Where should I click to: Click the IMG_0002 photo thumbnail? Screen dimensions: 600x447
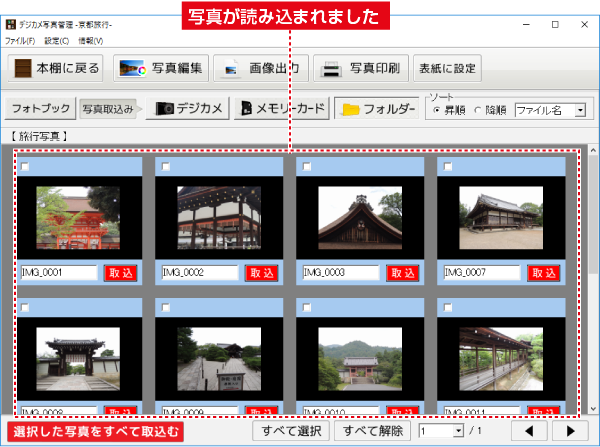click(x=219, y=217)
